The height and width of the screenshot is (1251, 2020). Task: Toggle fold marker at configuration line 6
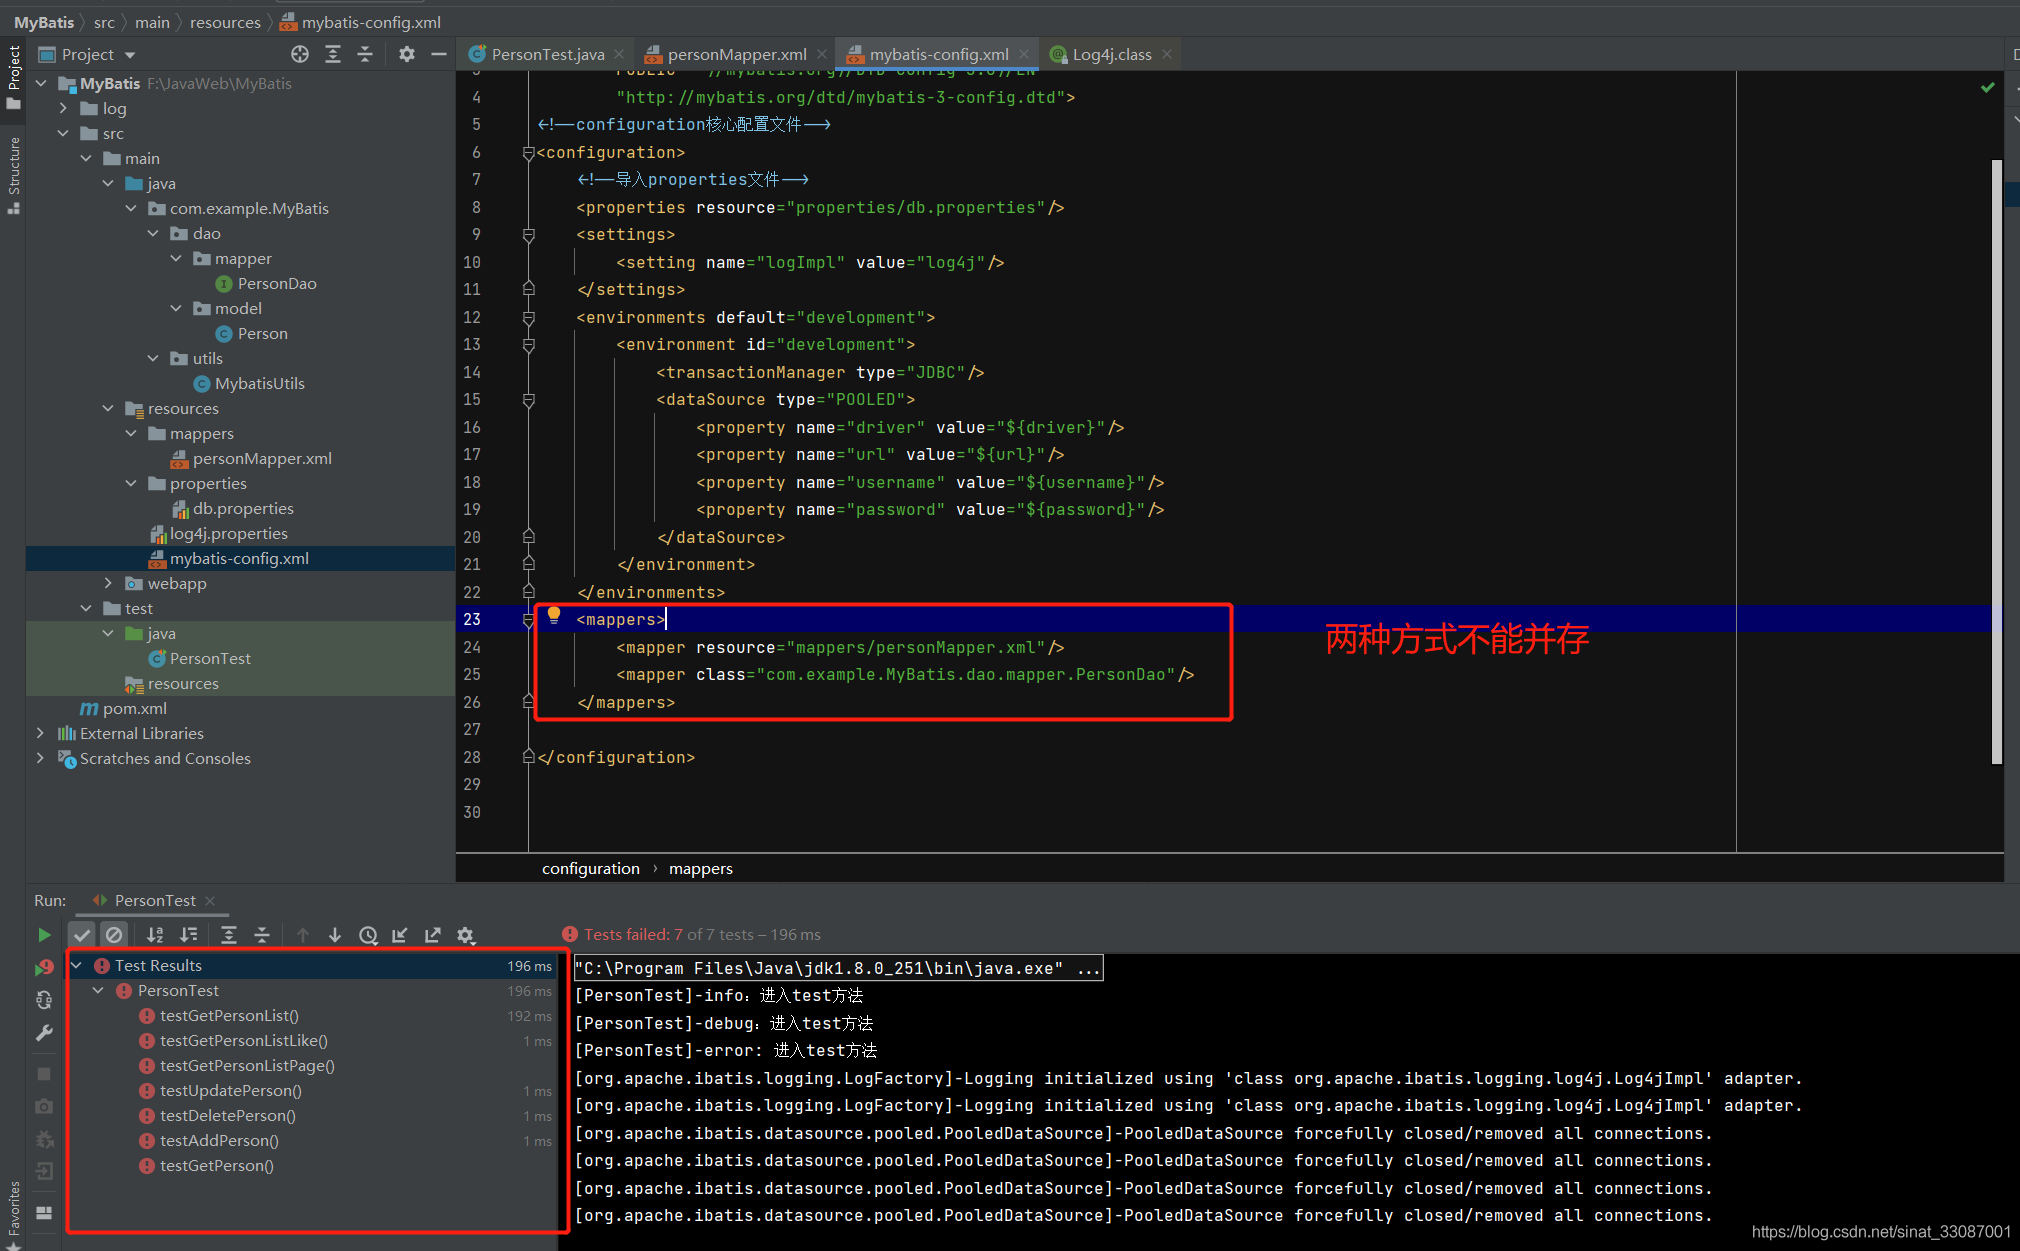[528, 153]
